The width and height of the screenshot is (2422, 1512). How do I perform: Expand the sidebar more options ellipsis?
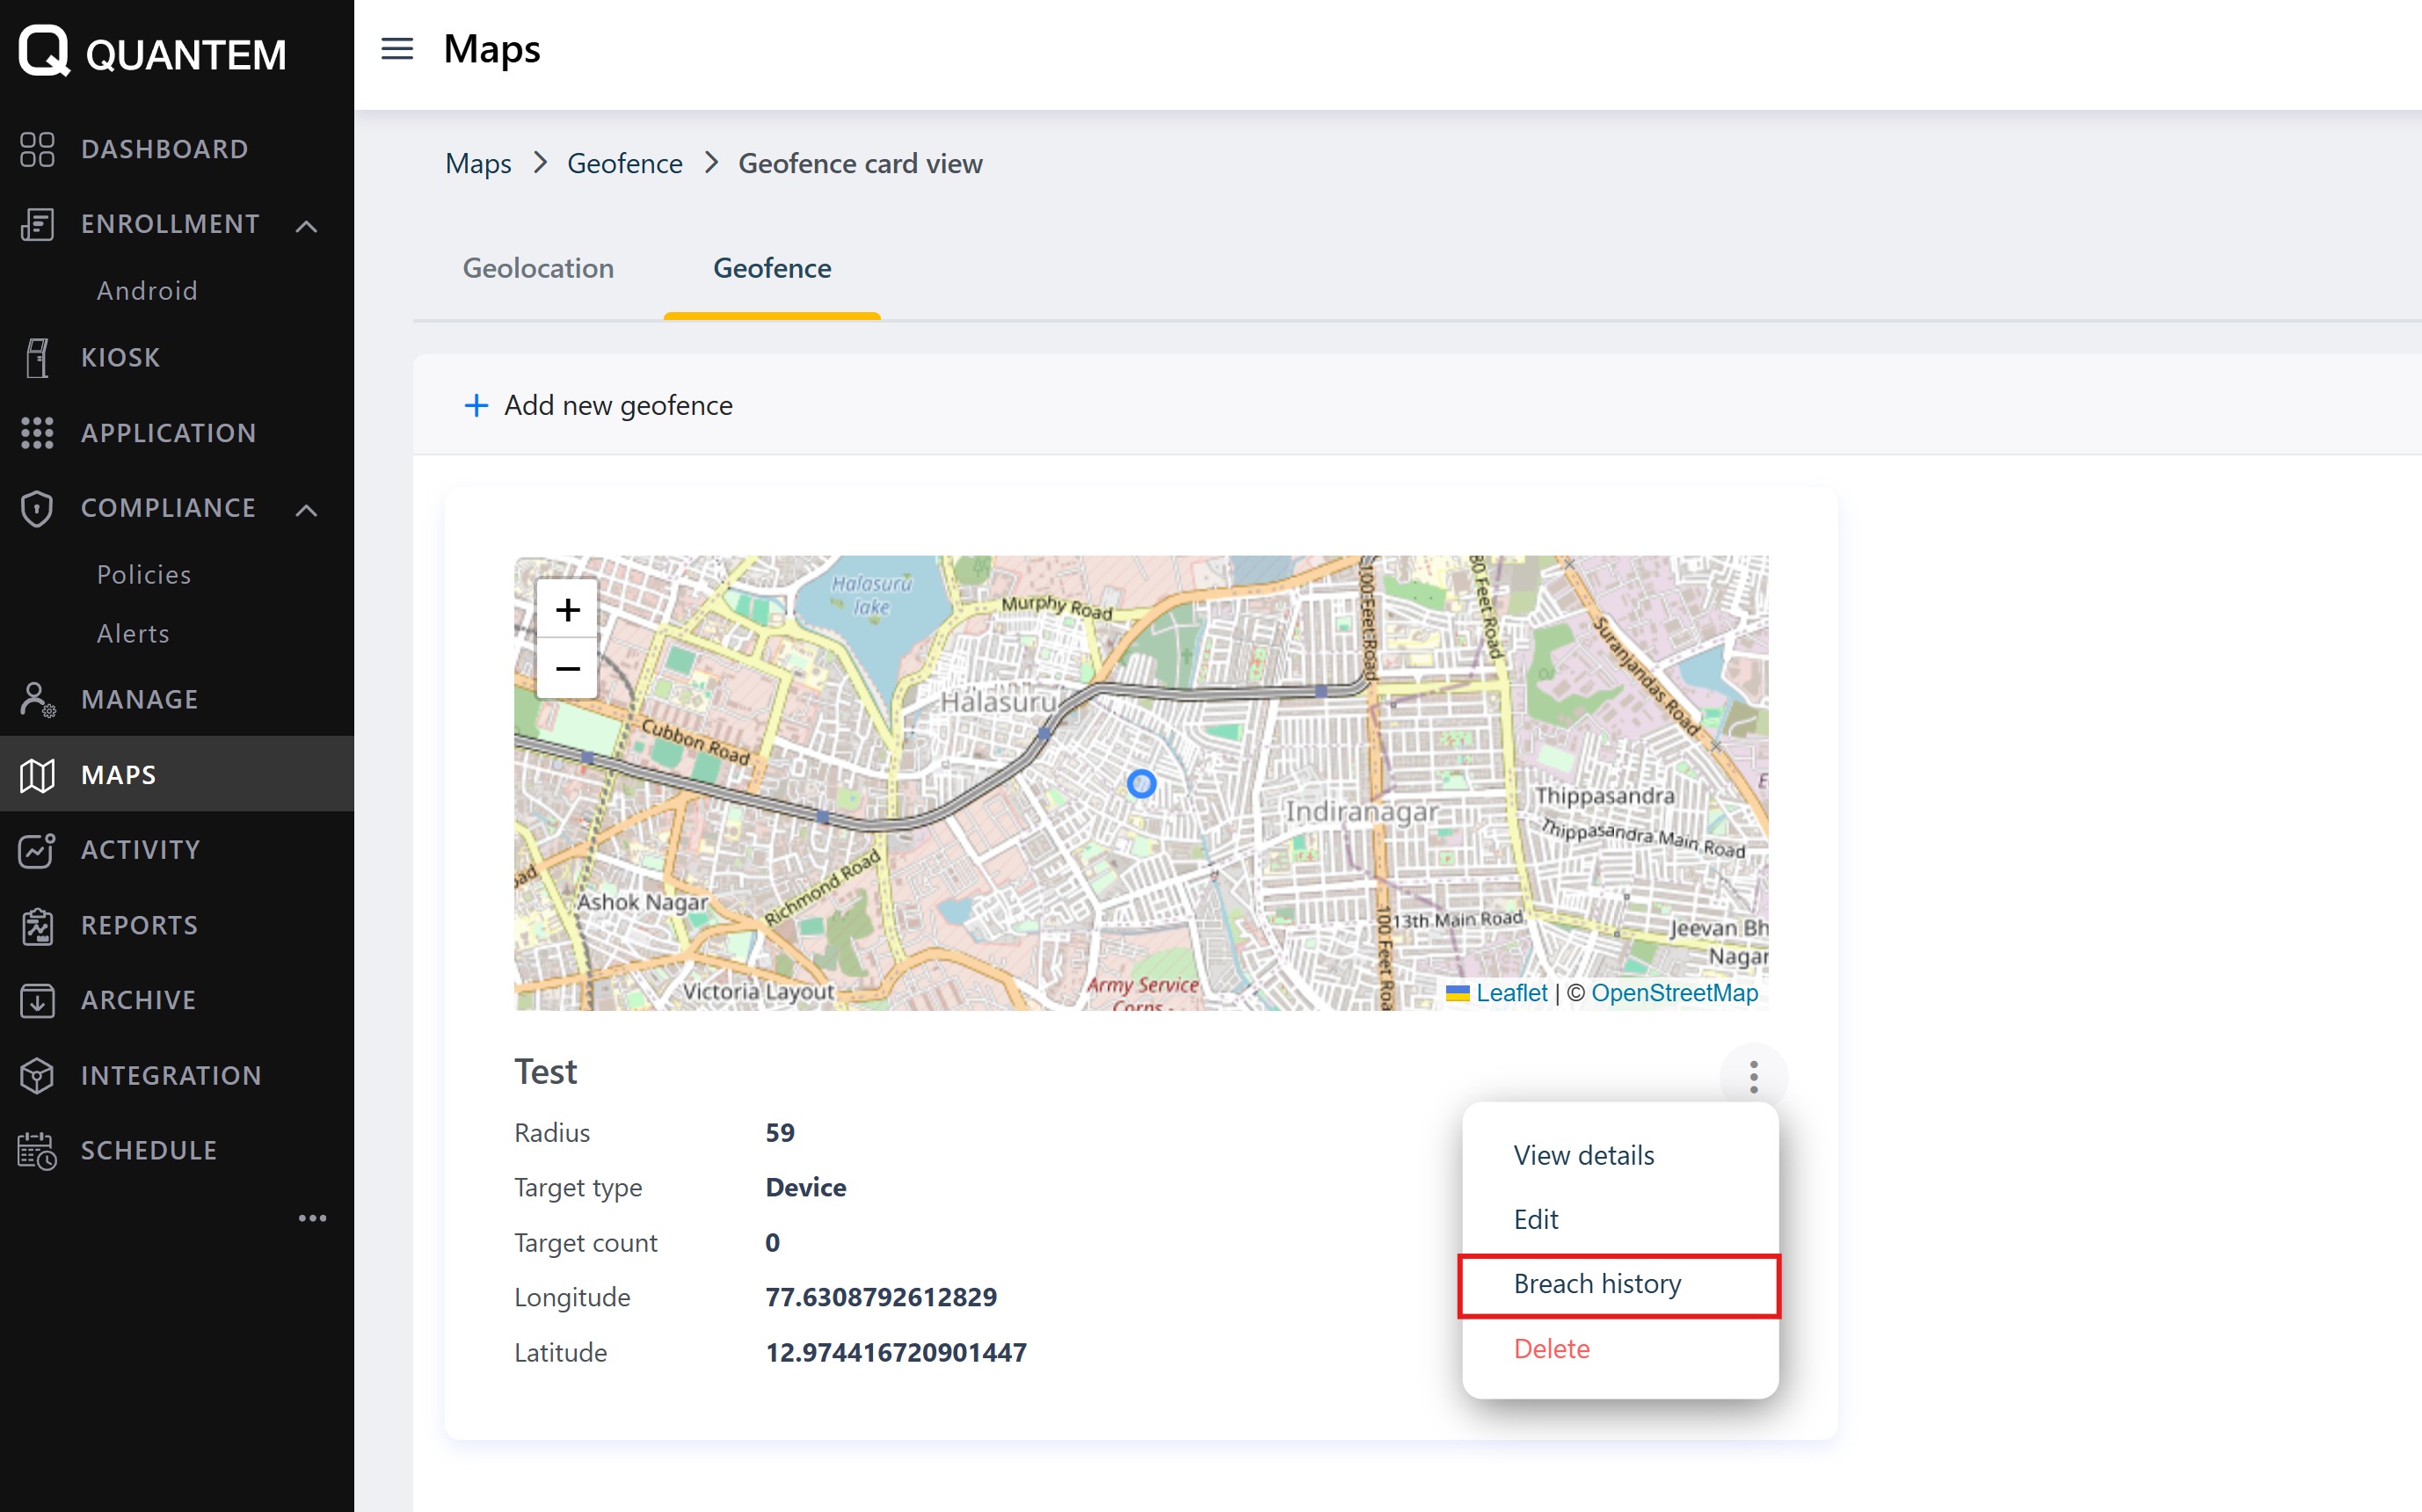312,1218
